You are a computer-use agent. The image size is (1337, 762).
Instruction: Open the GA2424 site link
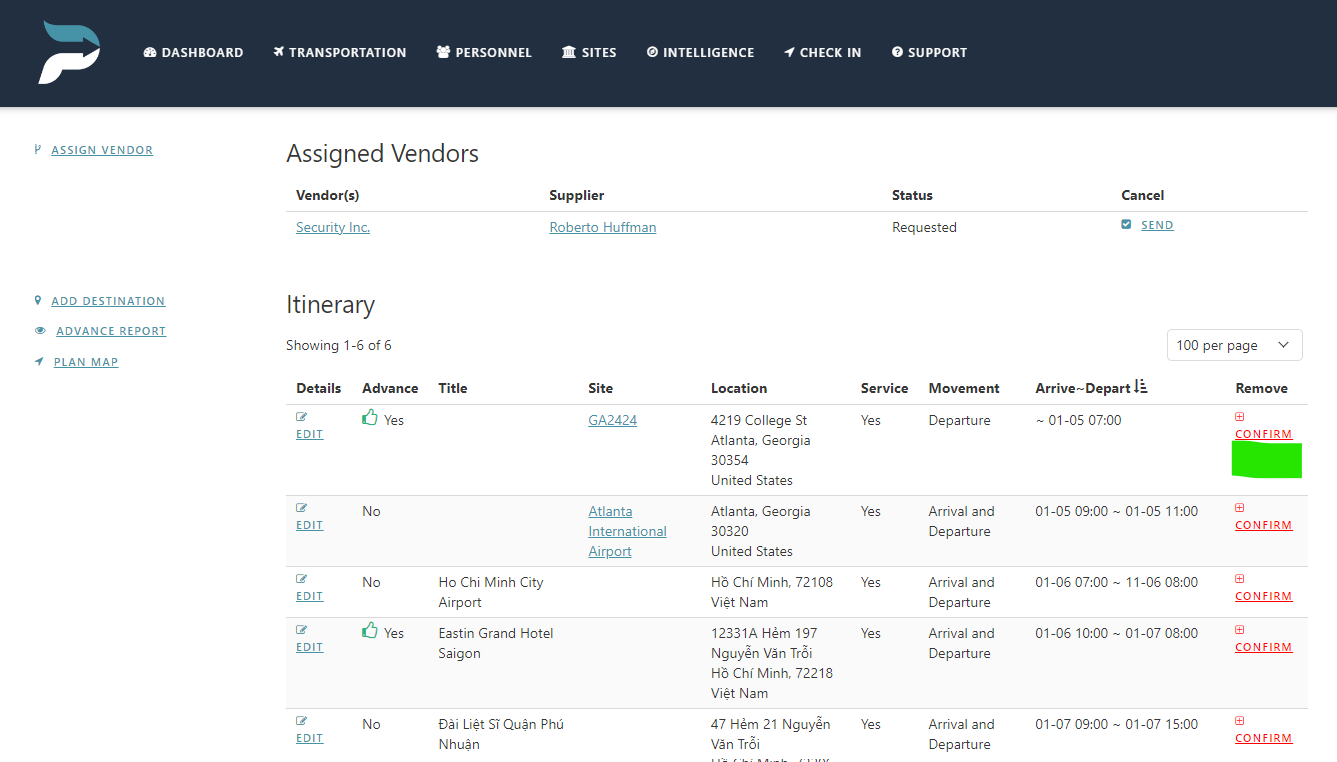(x=612, y=420)
